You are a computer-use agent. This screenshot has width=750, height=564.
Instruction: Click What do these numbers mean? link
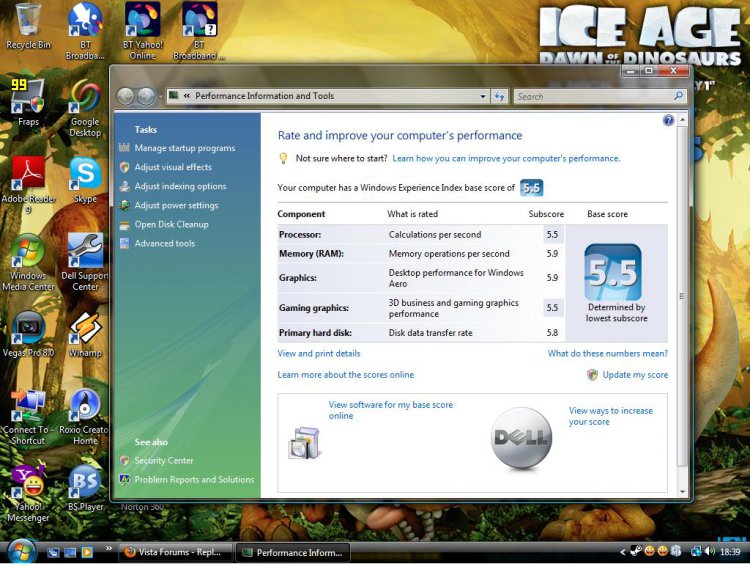click(x=607, y=354)
